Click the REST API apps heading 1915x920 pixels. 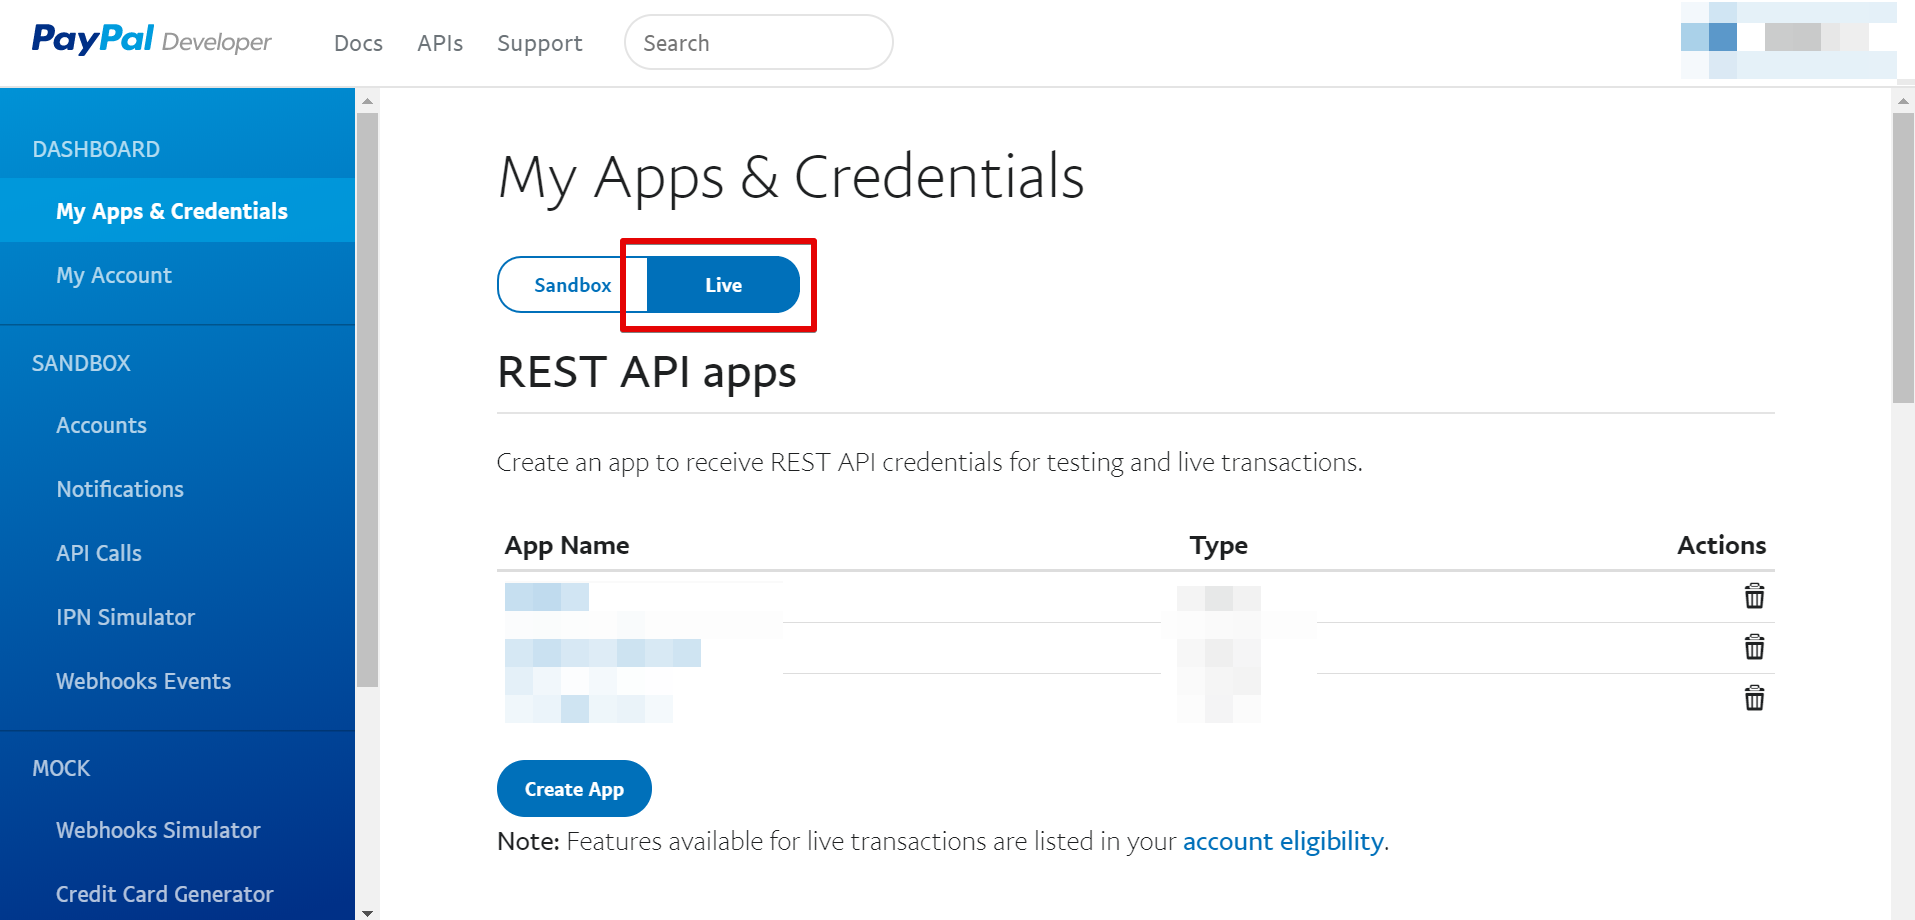(646, 372)
